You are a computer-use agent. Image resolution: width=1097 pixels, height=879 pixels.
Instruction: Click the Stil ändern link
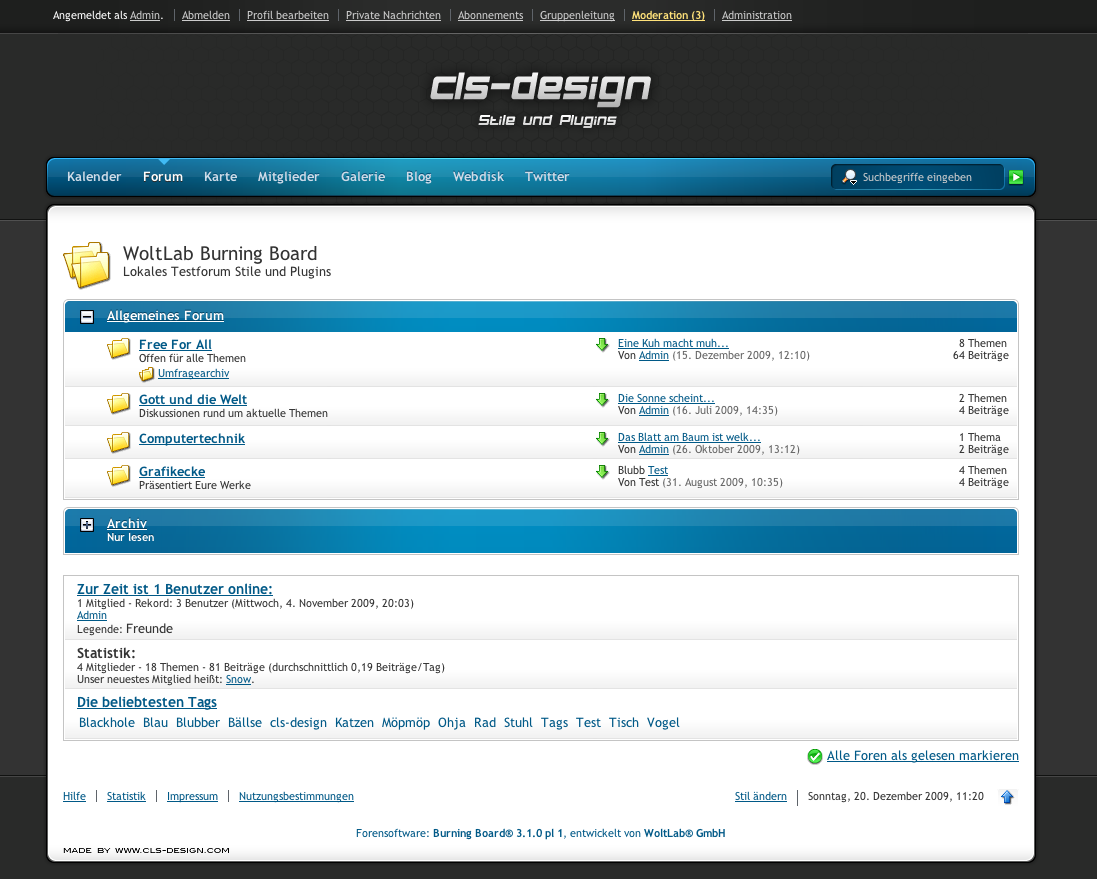760,797
